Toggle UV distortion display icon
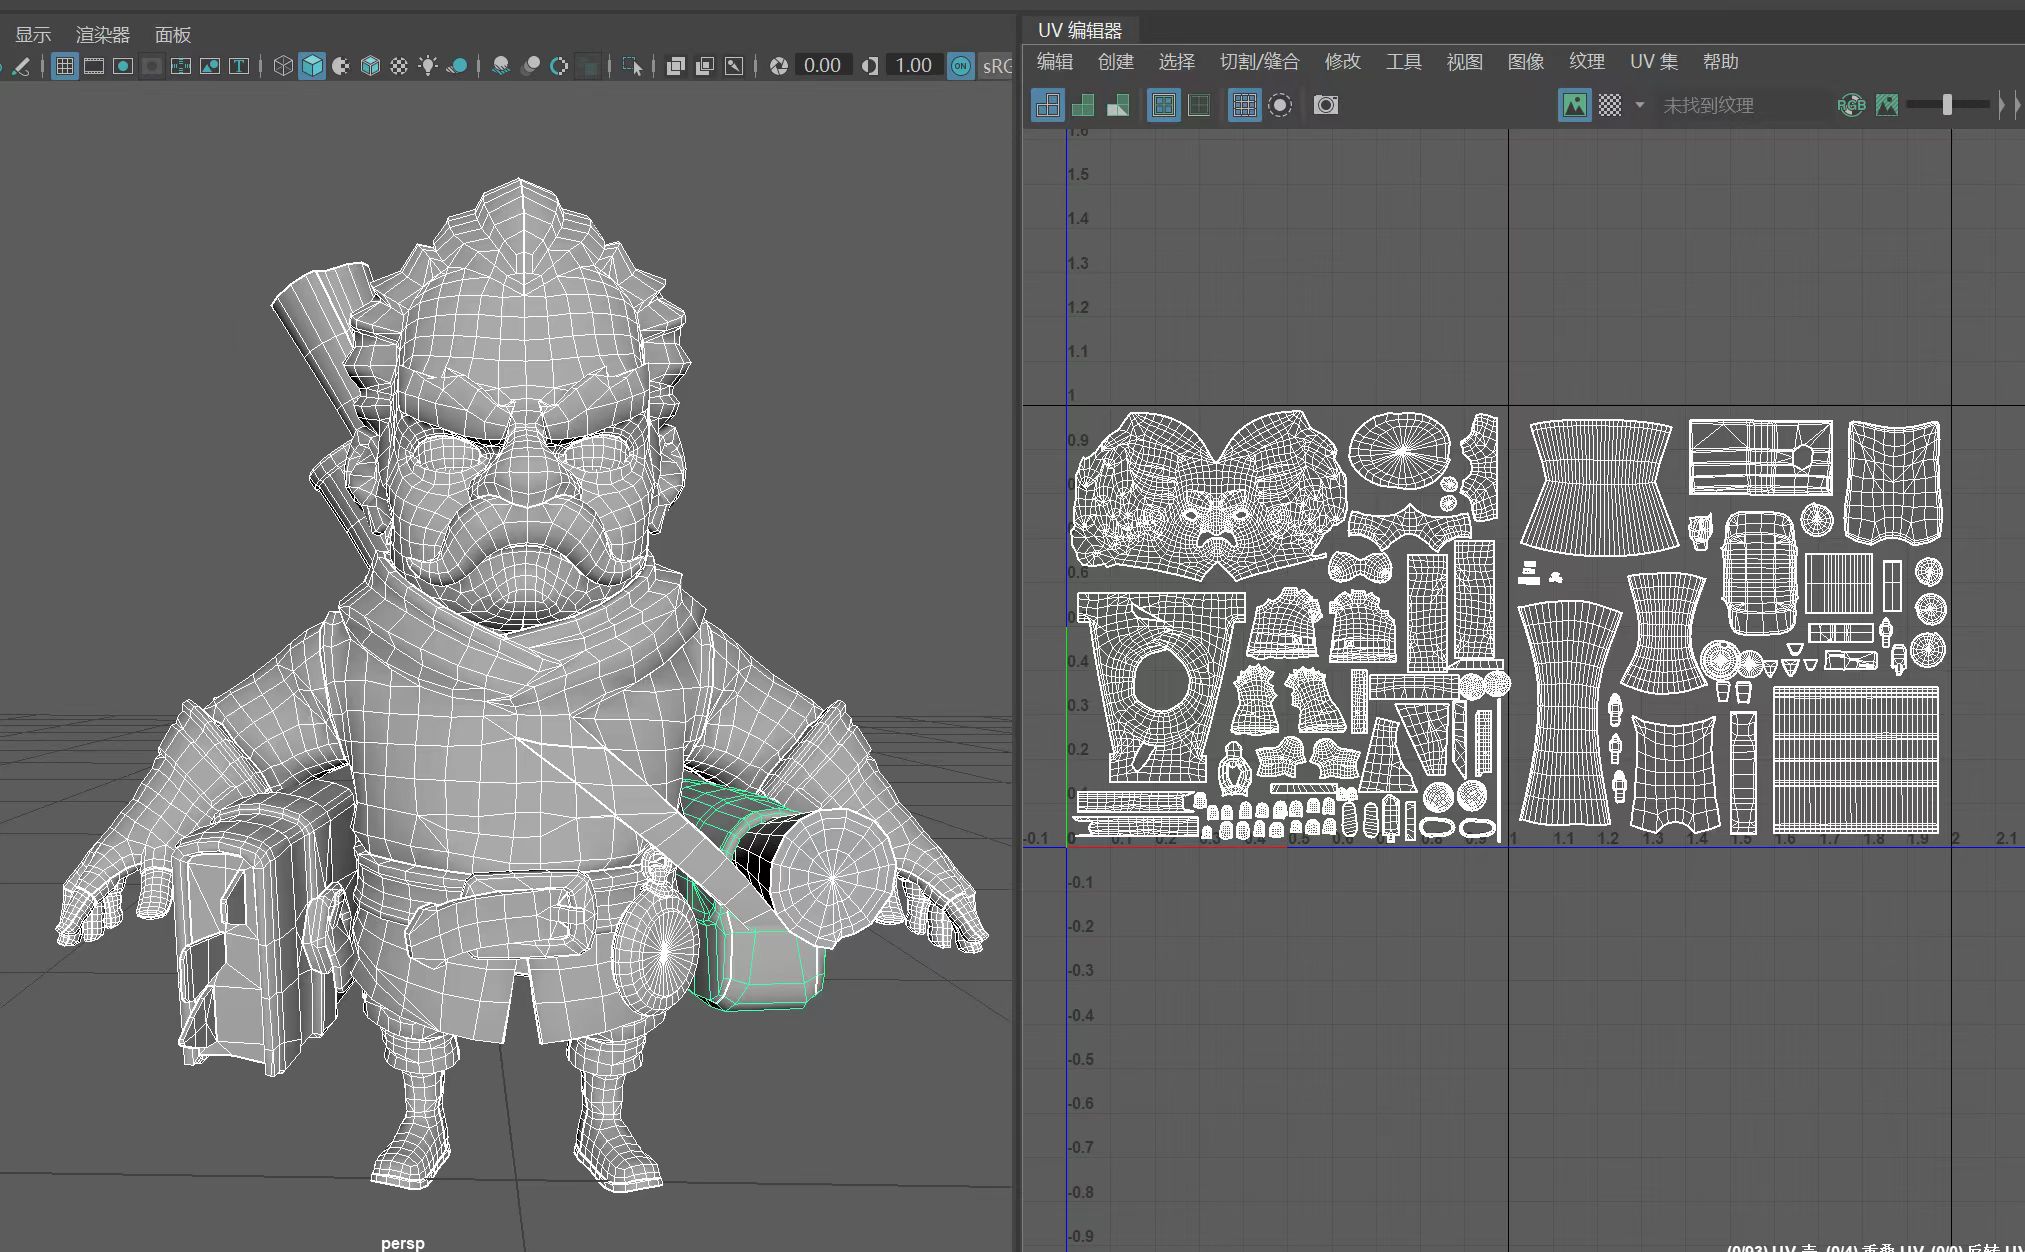 coord(1118,105)
